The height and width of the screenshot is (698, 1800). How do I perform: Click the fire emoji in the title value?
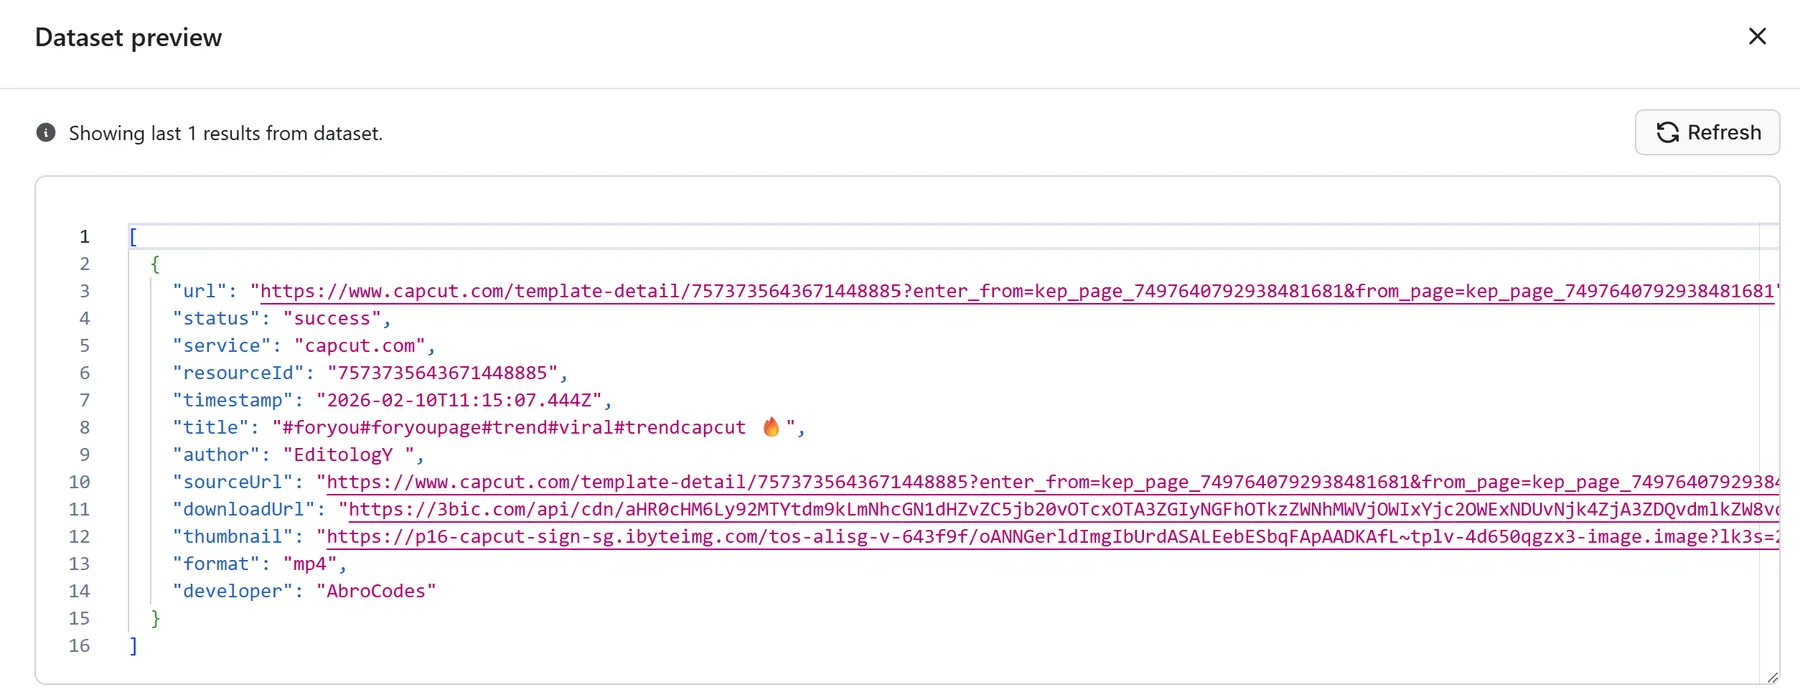click(770, 427)
